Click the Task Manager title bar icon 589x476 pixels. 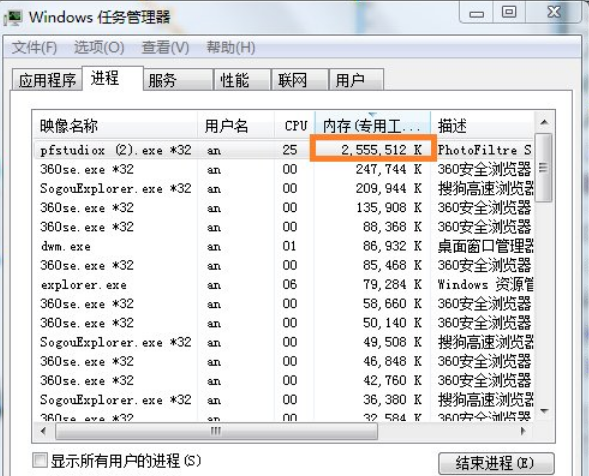[13, 18]
